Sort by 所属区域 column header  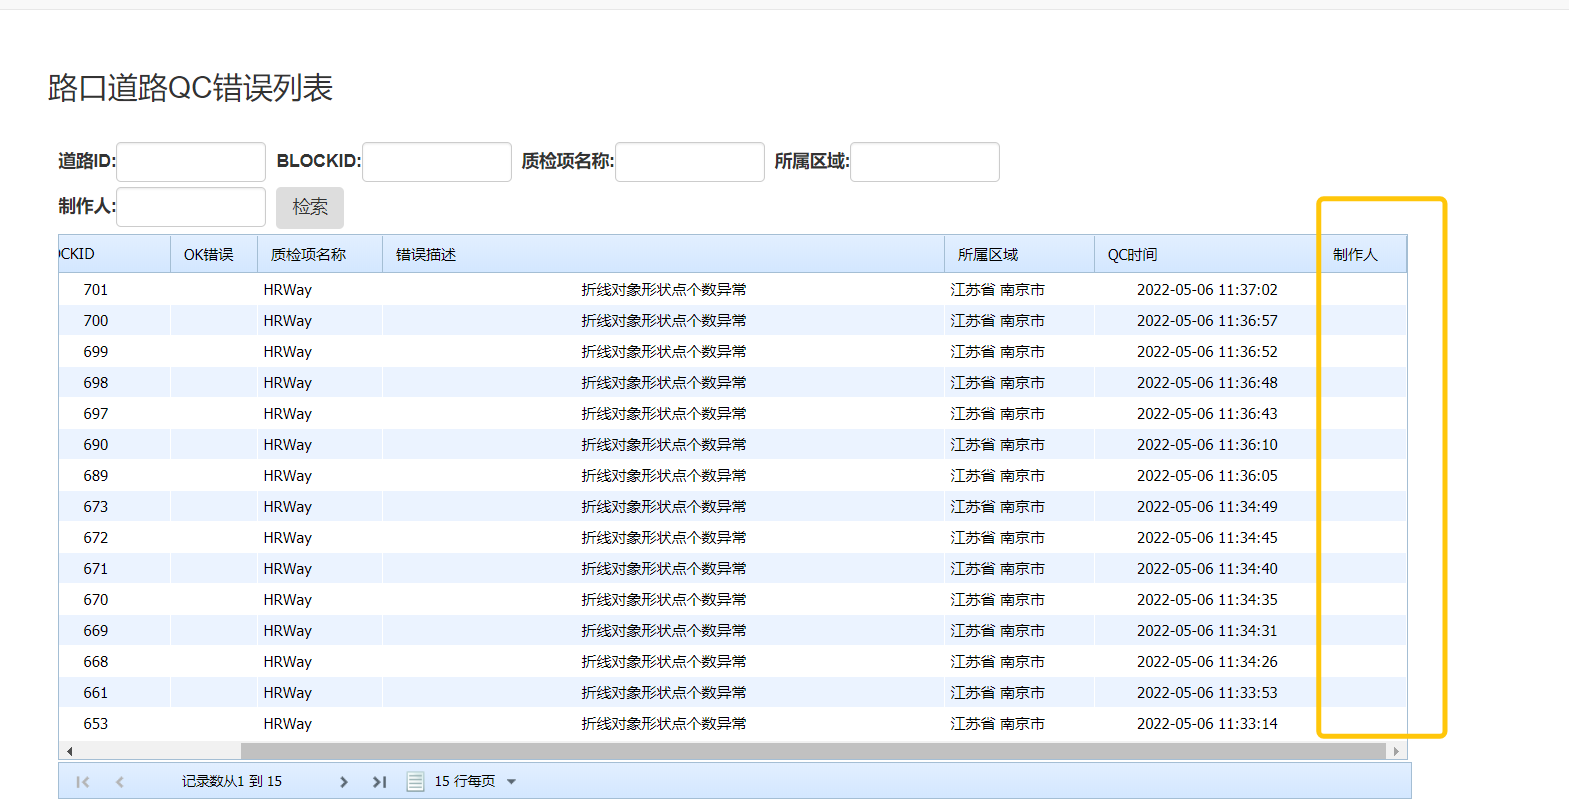tap(1019, 254)
